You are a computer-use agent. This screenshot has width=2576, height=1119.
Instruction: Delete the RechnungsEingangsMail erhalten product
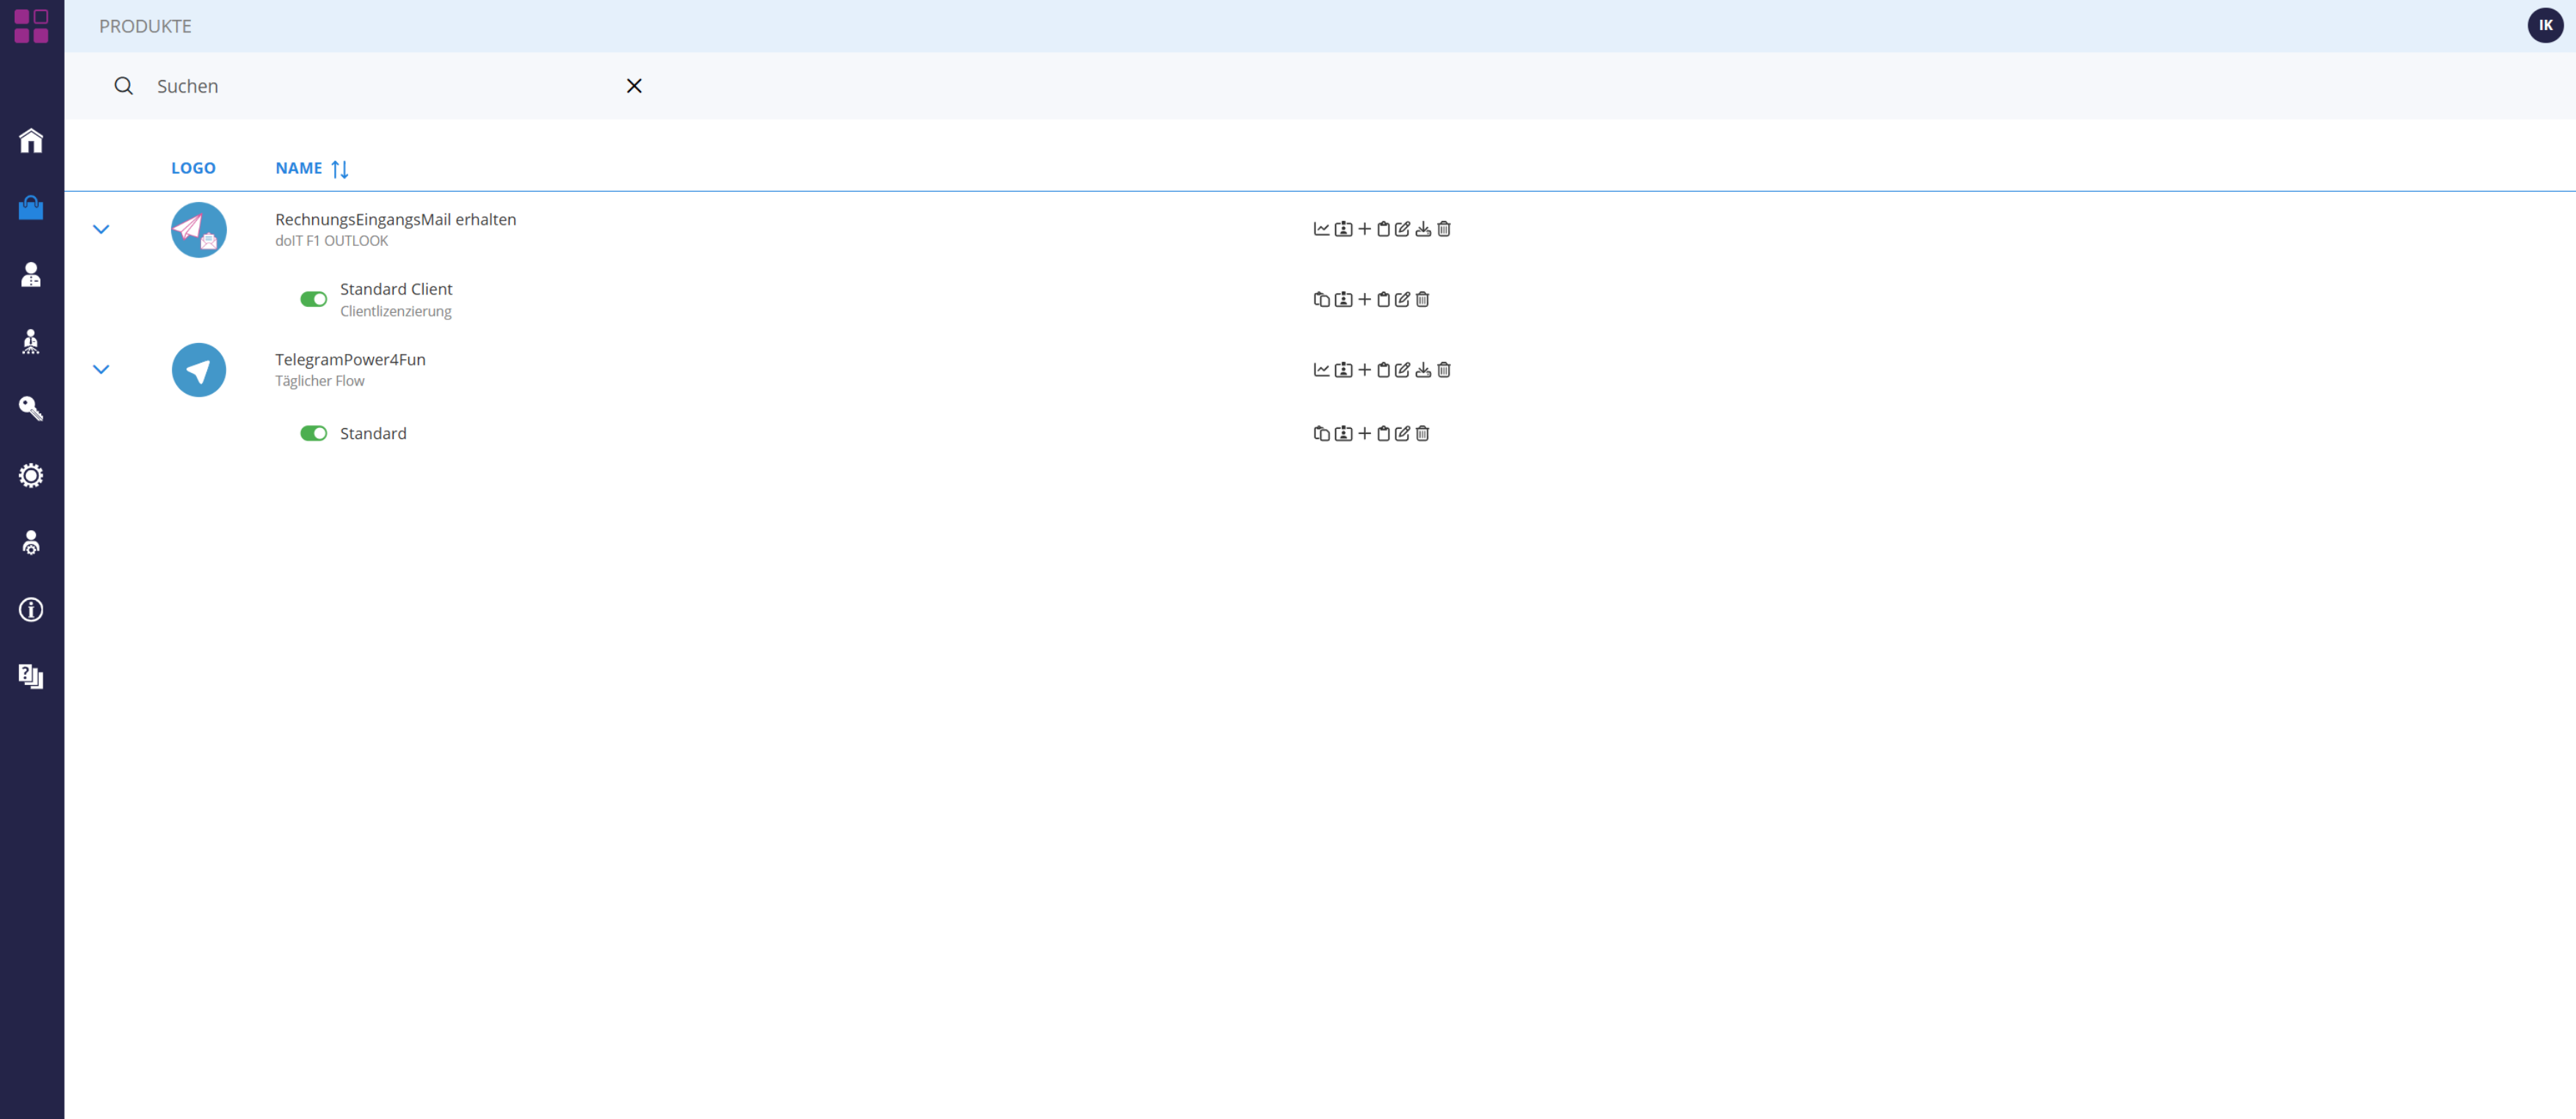click(x=1444, y=229)
